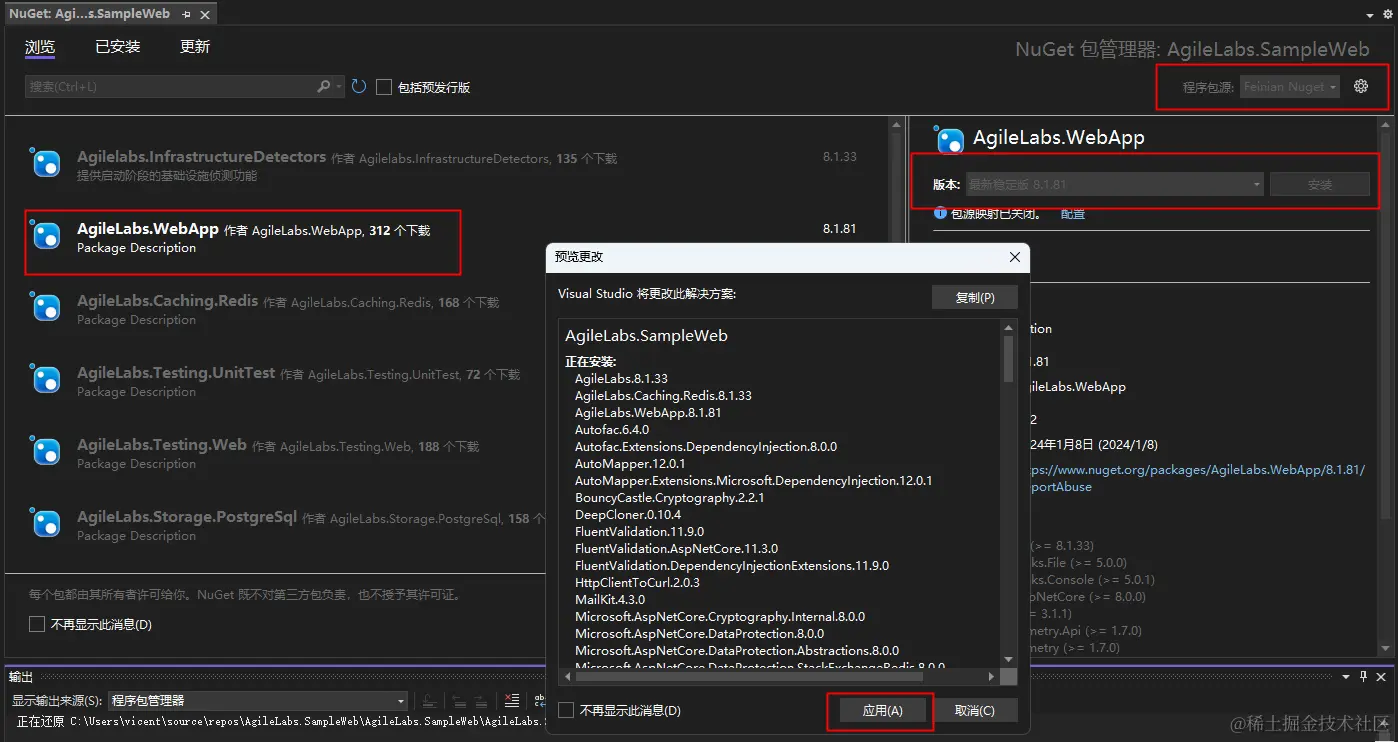Open package source settings gear
Image resolution: width=1398 pixels, height=742 pixels.
click(1361, 86)
